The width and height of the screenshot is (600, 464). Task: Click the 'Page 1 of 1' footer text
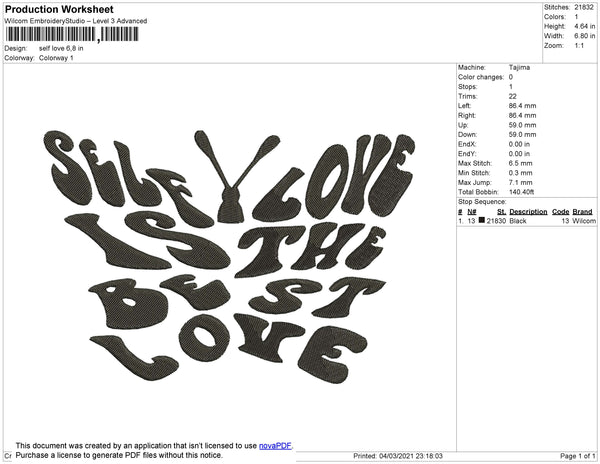577,456
